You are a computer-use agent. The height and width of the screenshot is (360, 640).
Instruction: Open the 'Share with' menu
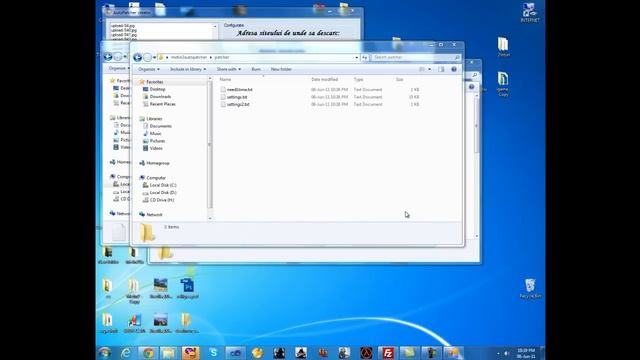229,69
